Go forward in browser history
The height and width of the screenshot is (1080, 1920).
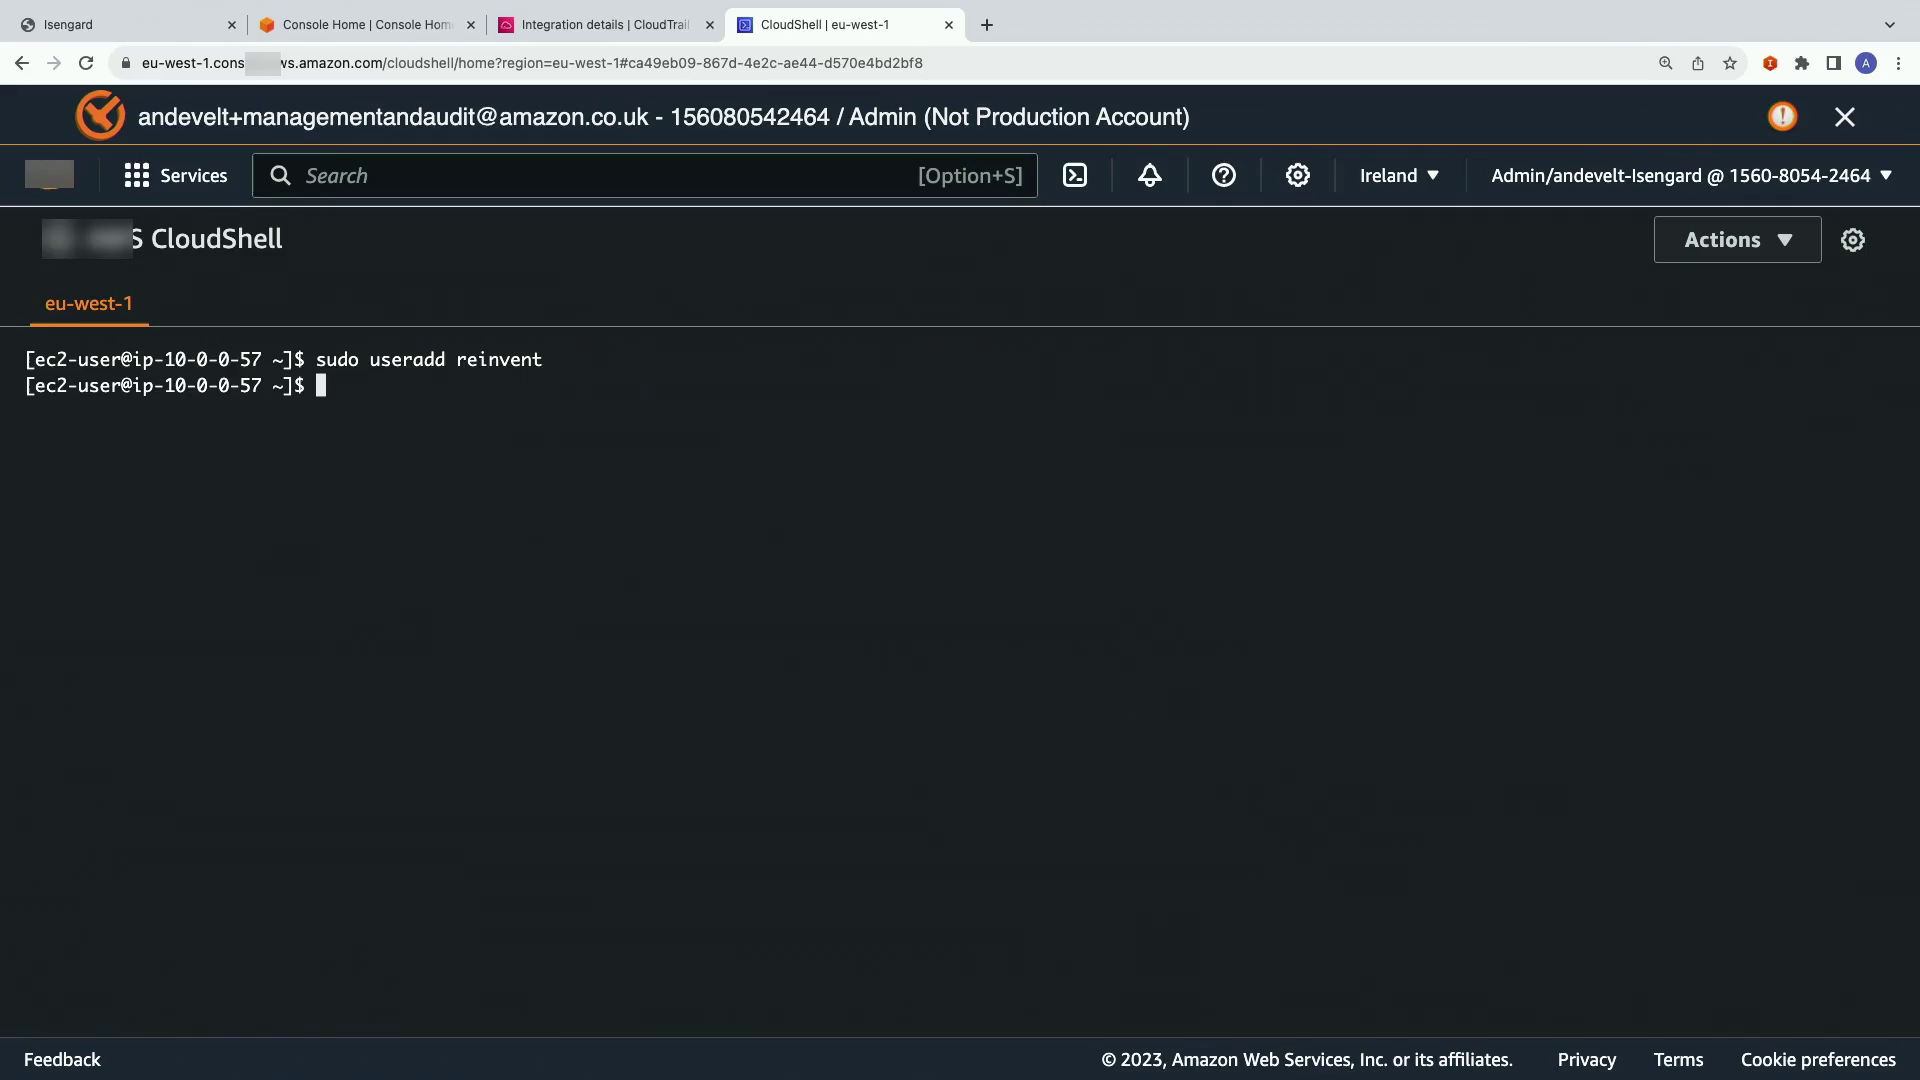54,63
